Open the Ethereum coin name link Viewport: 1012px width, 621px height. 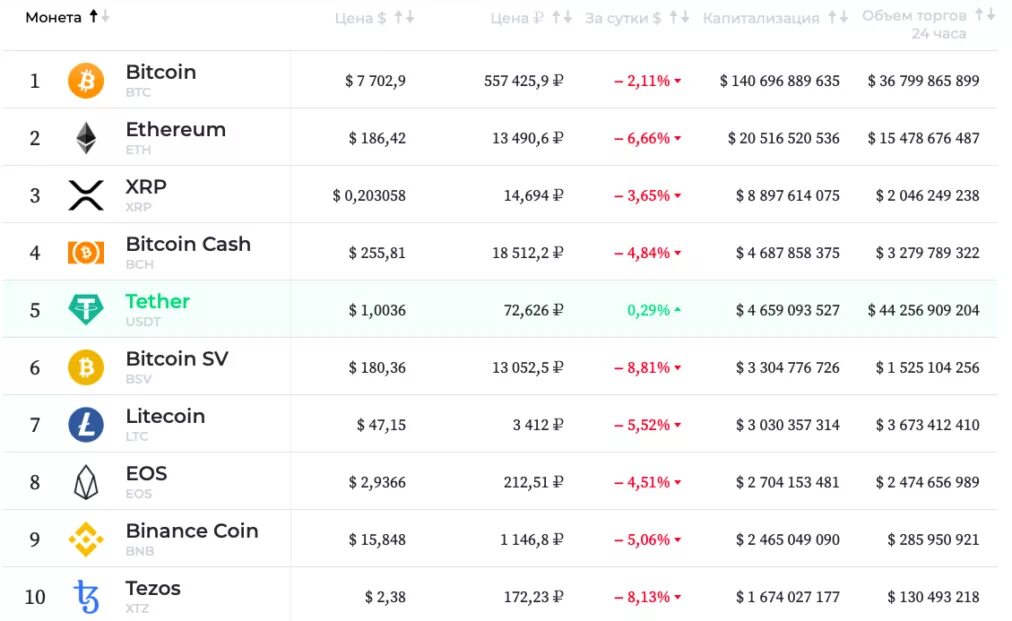click(176, 129)
